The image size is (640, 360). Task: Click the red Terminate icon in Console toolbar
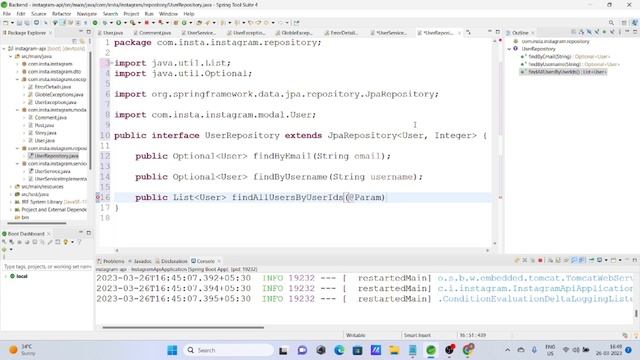pyautogui.click(x=540, y=260)
